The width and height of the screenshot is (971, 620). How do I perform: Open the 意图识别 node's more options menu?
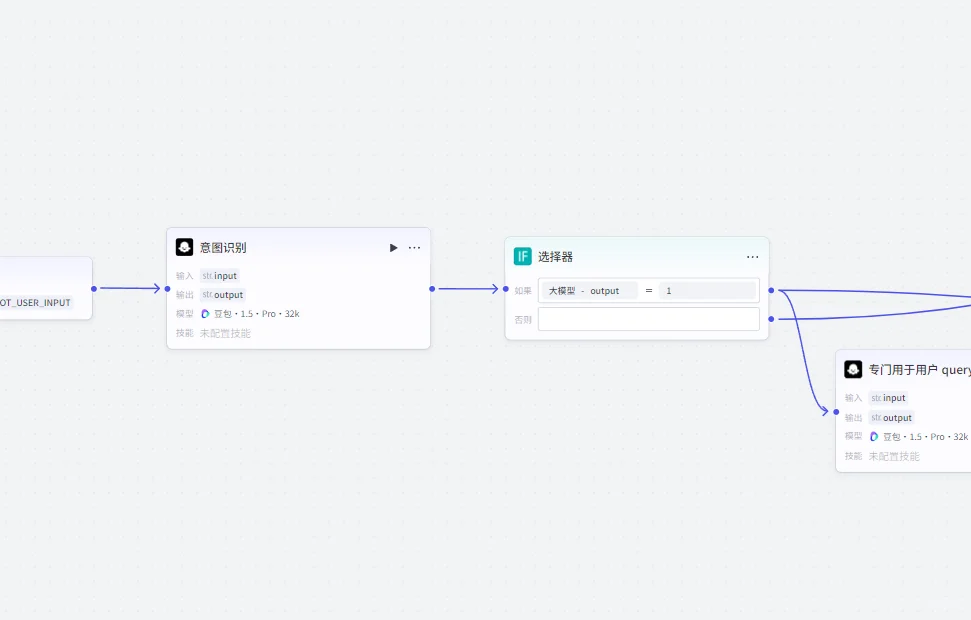click(x=414, y=248)
